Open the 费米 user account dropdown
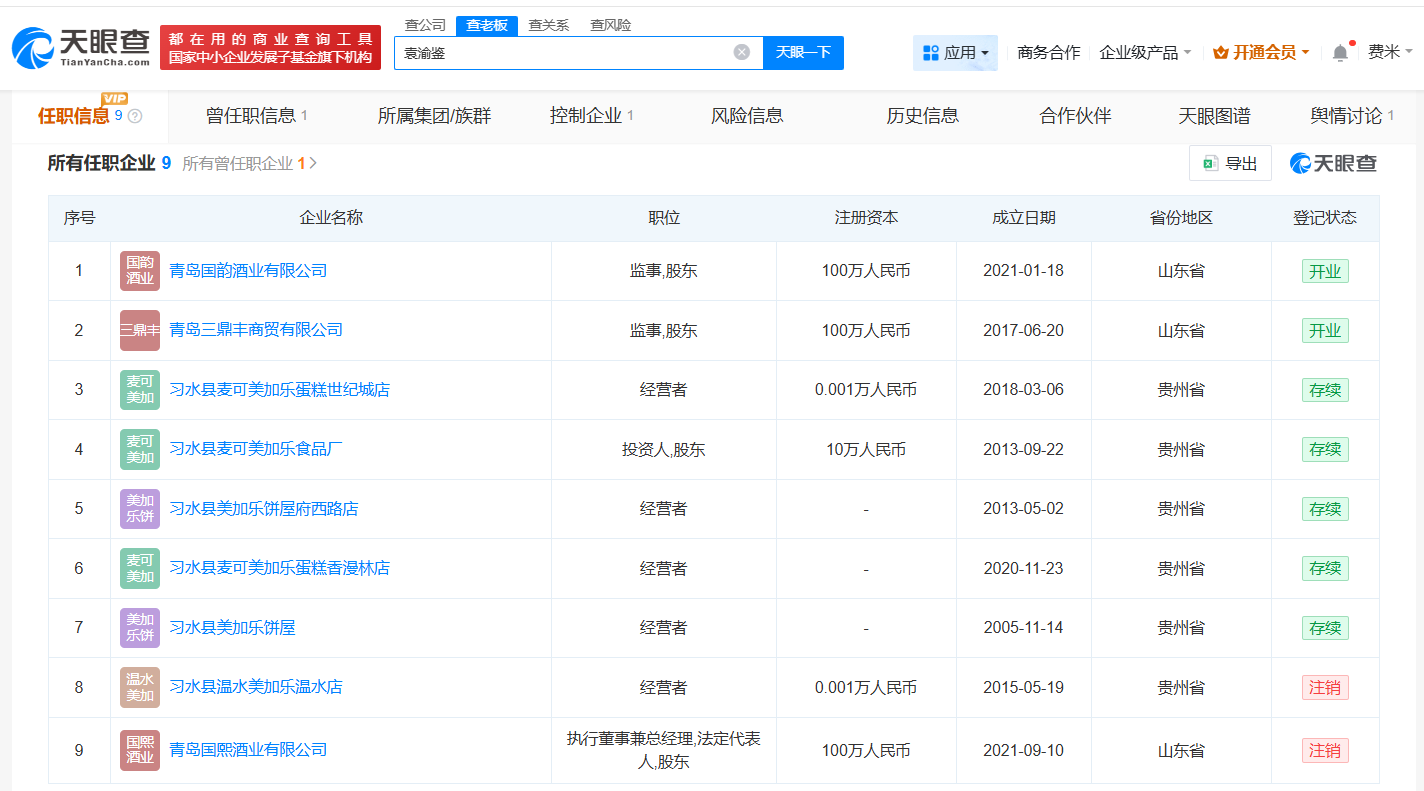Screen dimensions: 1424x791 pos(1390,53)
